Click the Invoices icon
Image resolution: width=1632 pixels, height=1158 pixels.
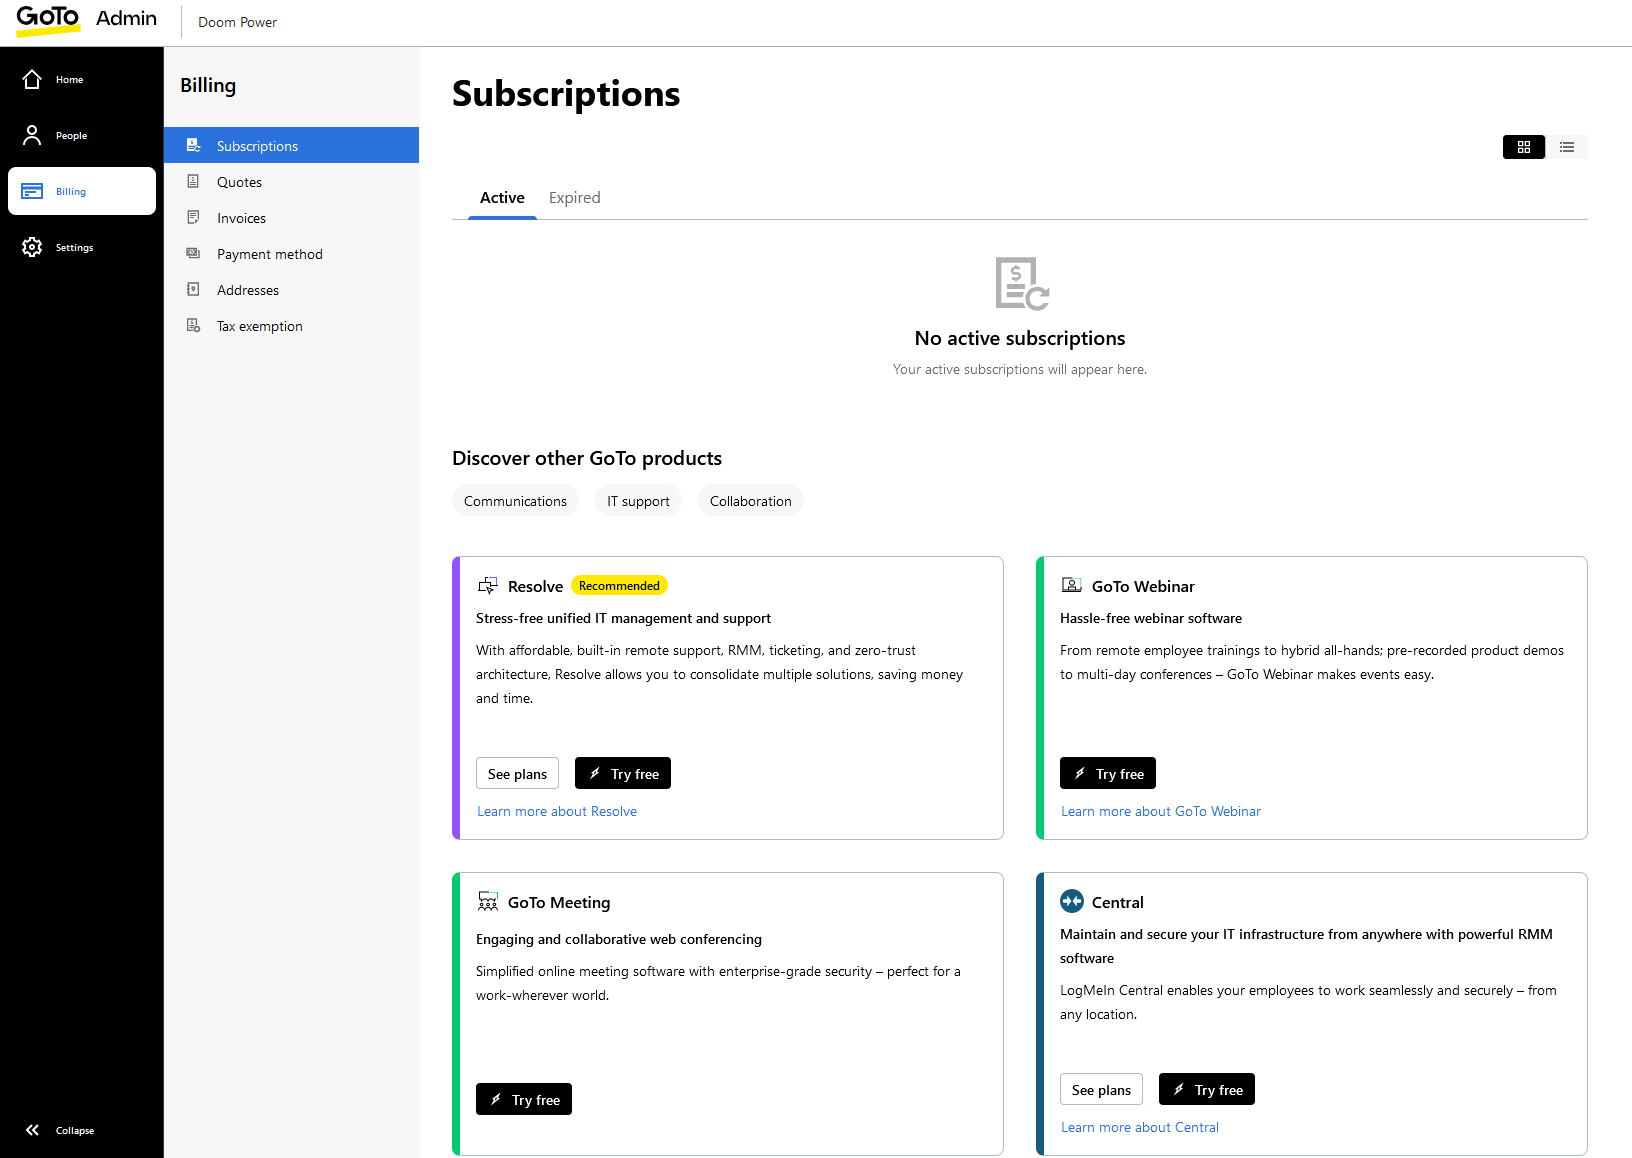(x=194, y=217)
